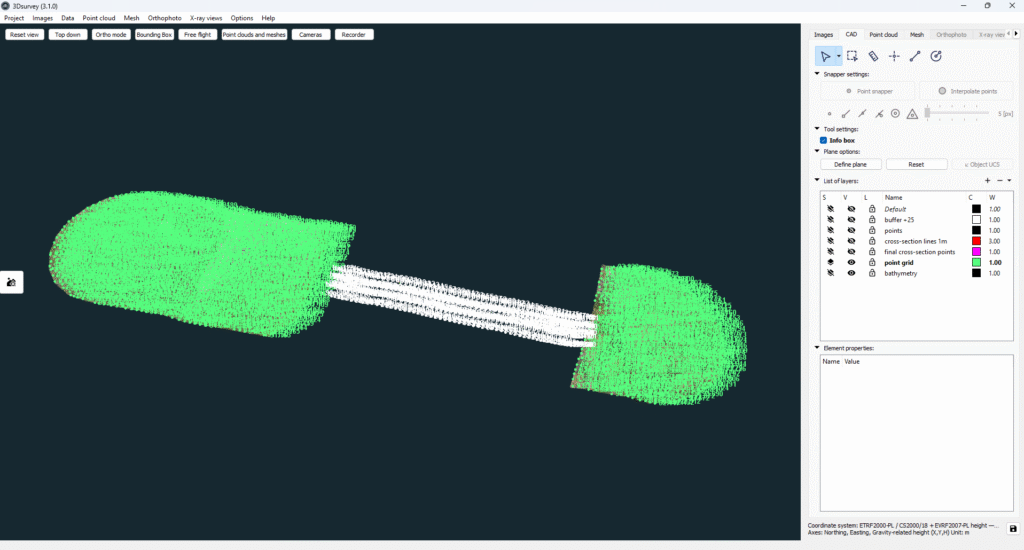Switch to the Images tab
1024x550 pixels.
[x=823, y=35]
